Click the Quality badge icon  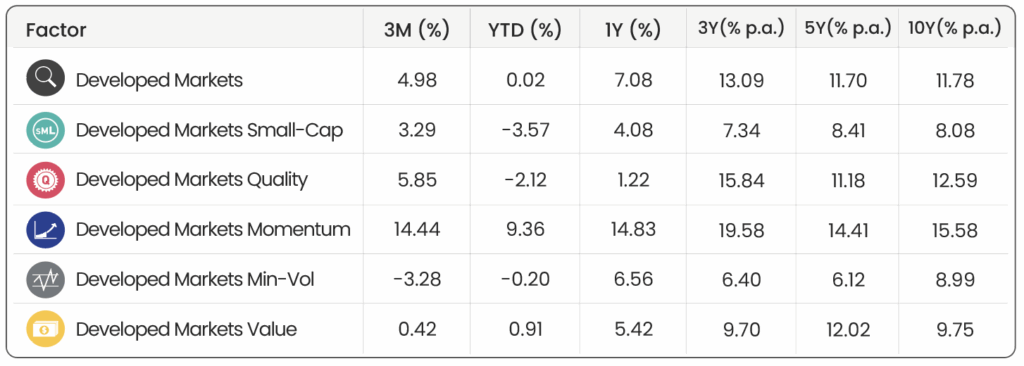coord(46,179)
